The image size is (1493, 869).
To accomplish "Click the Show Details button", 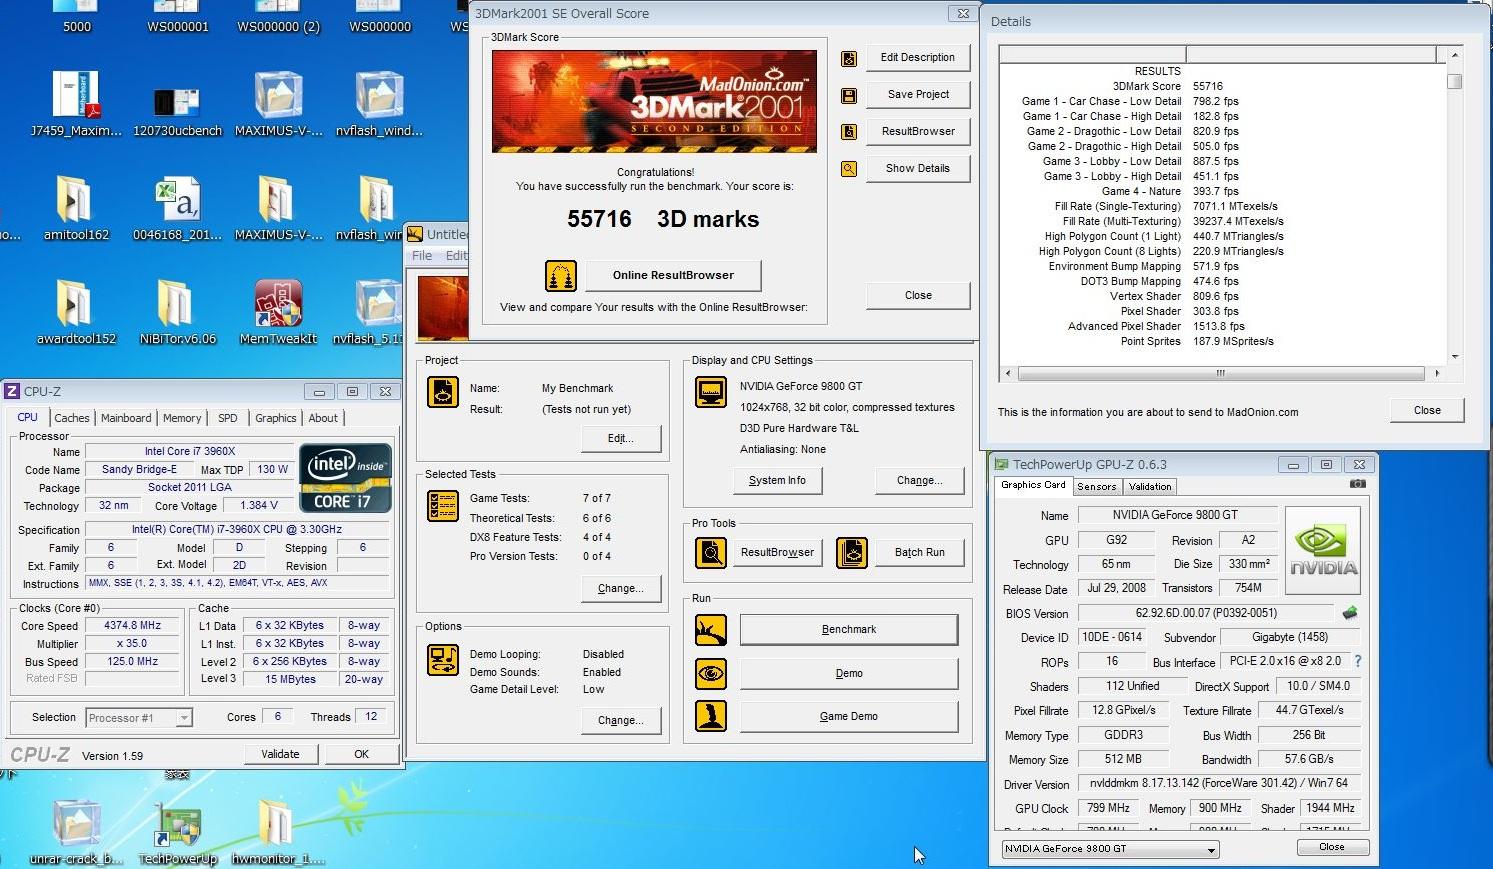I will pyautogui.click(x=918, y=168).
